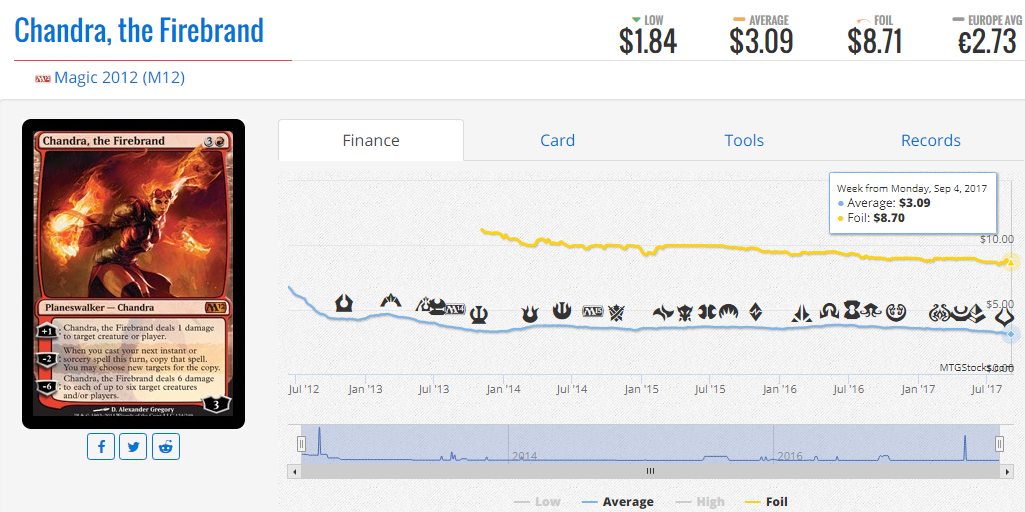Viewport: 1025px width, 512px height.
Task: Click the 2014 label in range navigator
Action: (x=524, y=456)
